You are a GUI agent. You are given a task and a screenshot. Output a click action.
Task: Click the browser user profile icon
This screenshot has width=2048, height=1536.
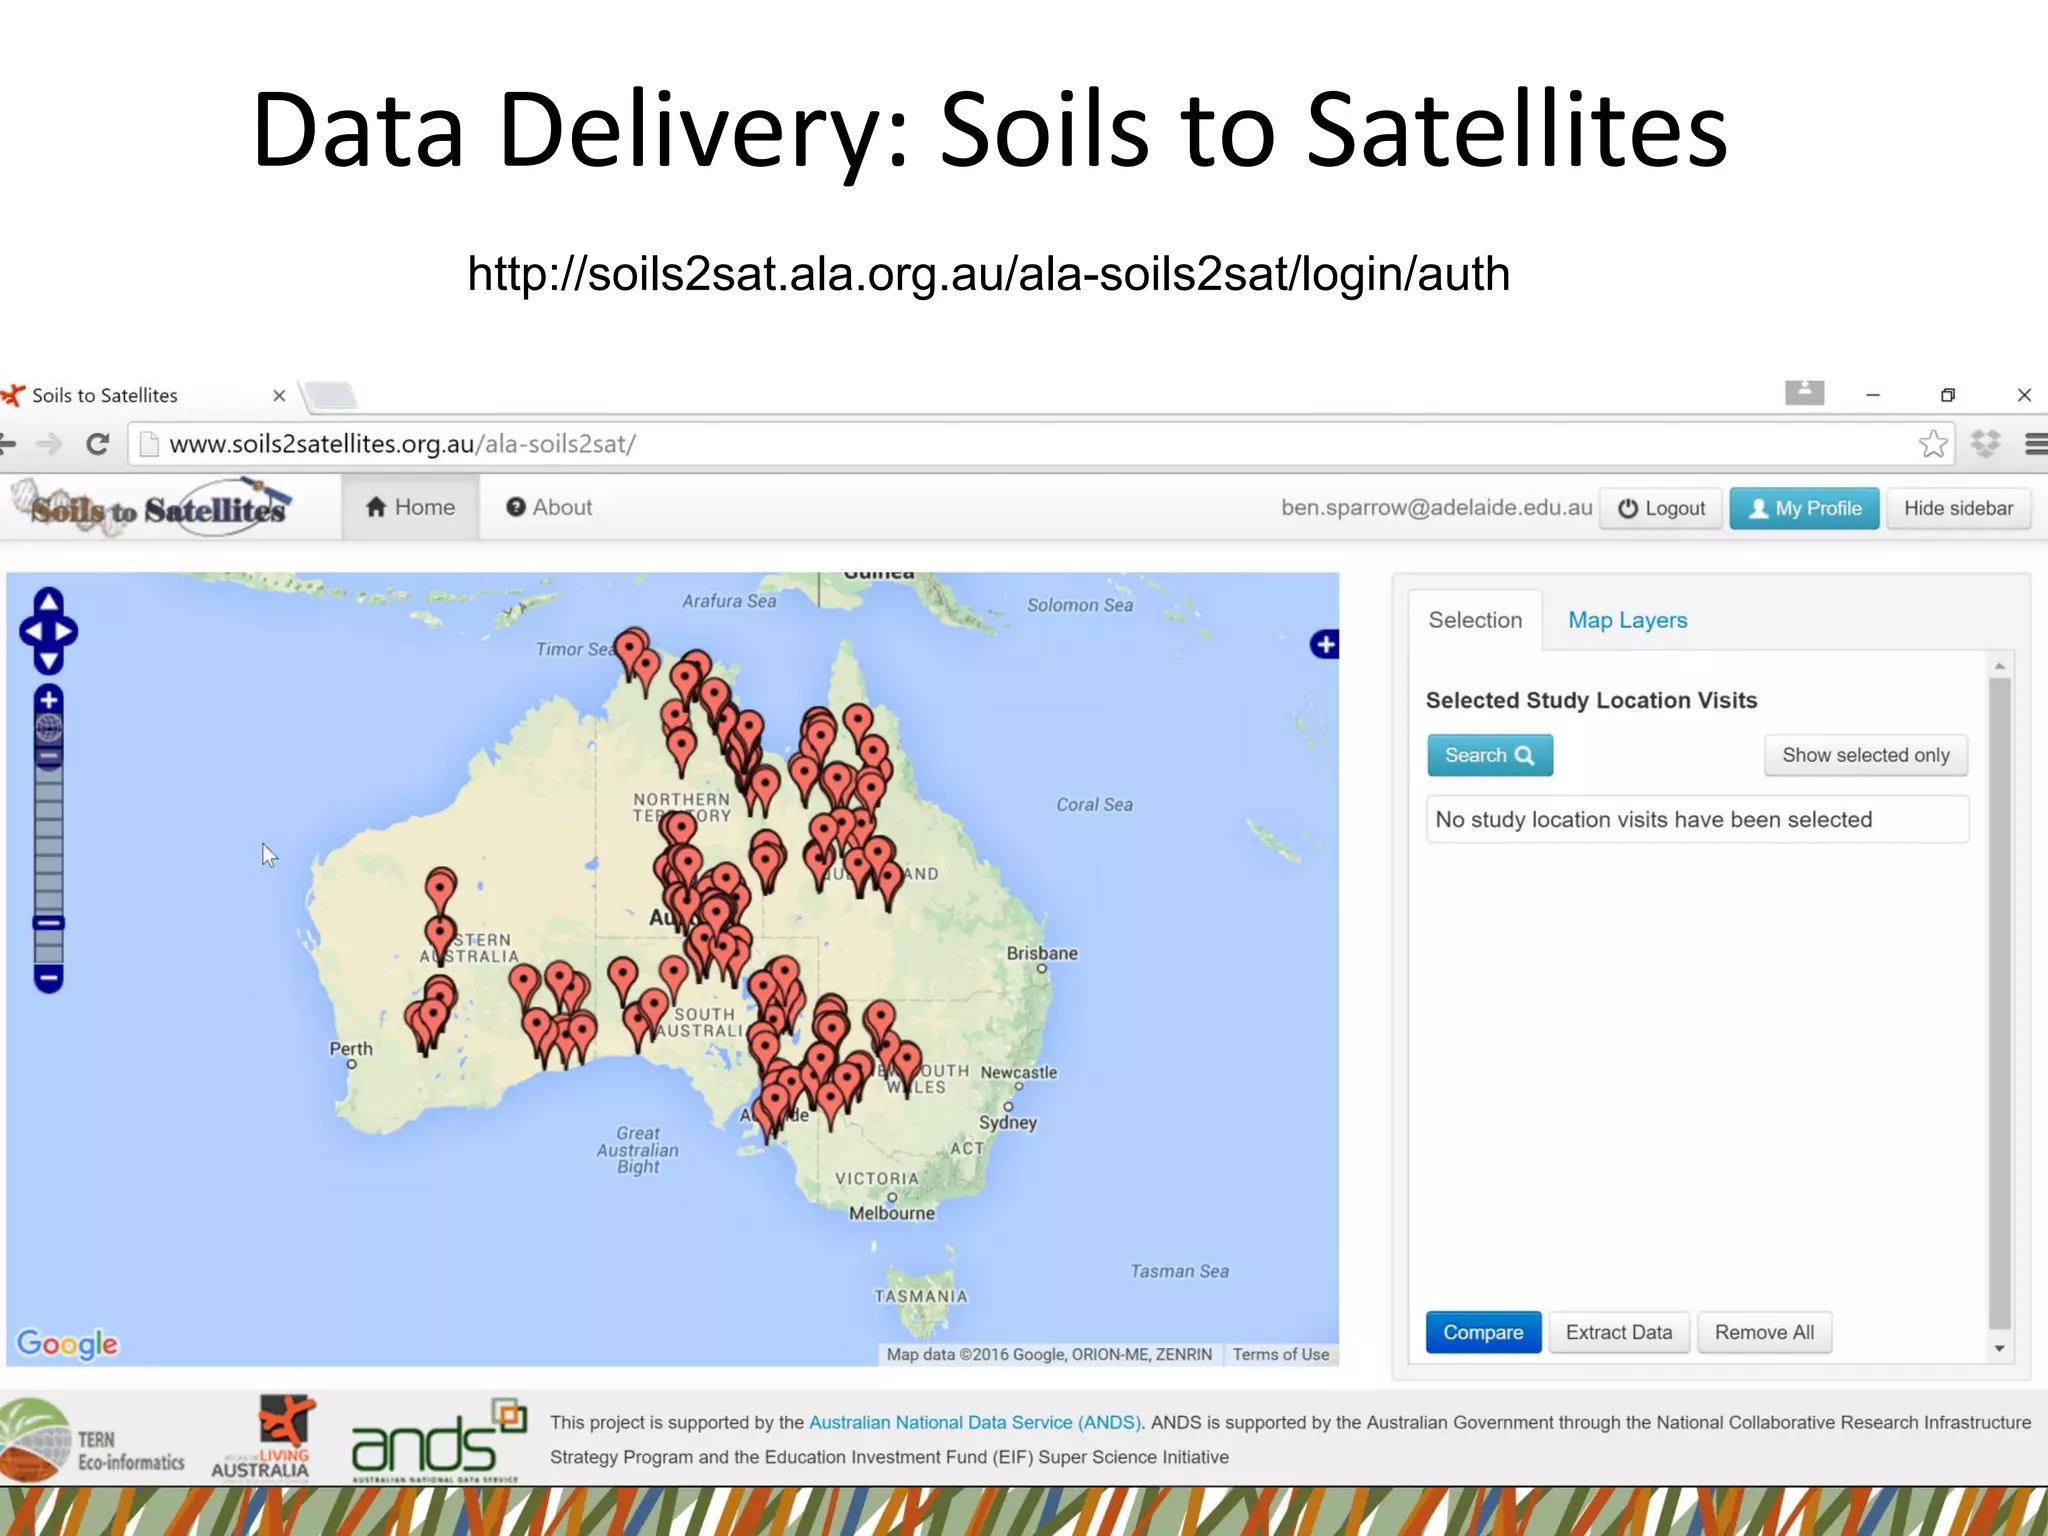[1804, 393]
